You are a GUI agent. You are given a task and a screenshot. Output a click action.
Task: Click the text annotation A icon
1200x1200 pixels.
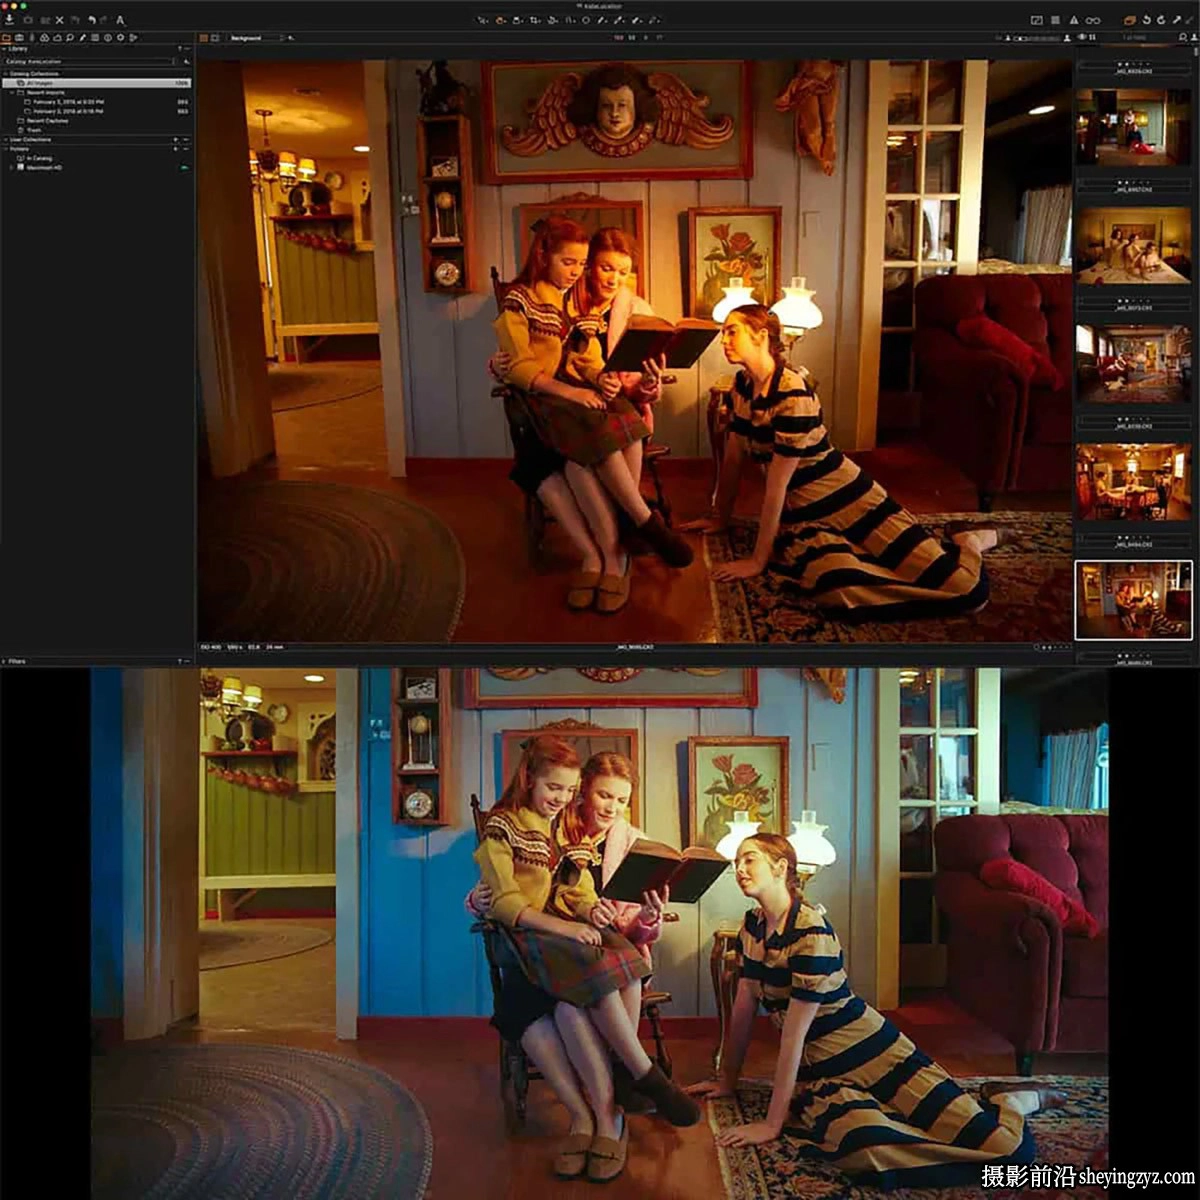(120, 20)
